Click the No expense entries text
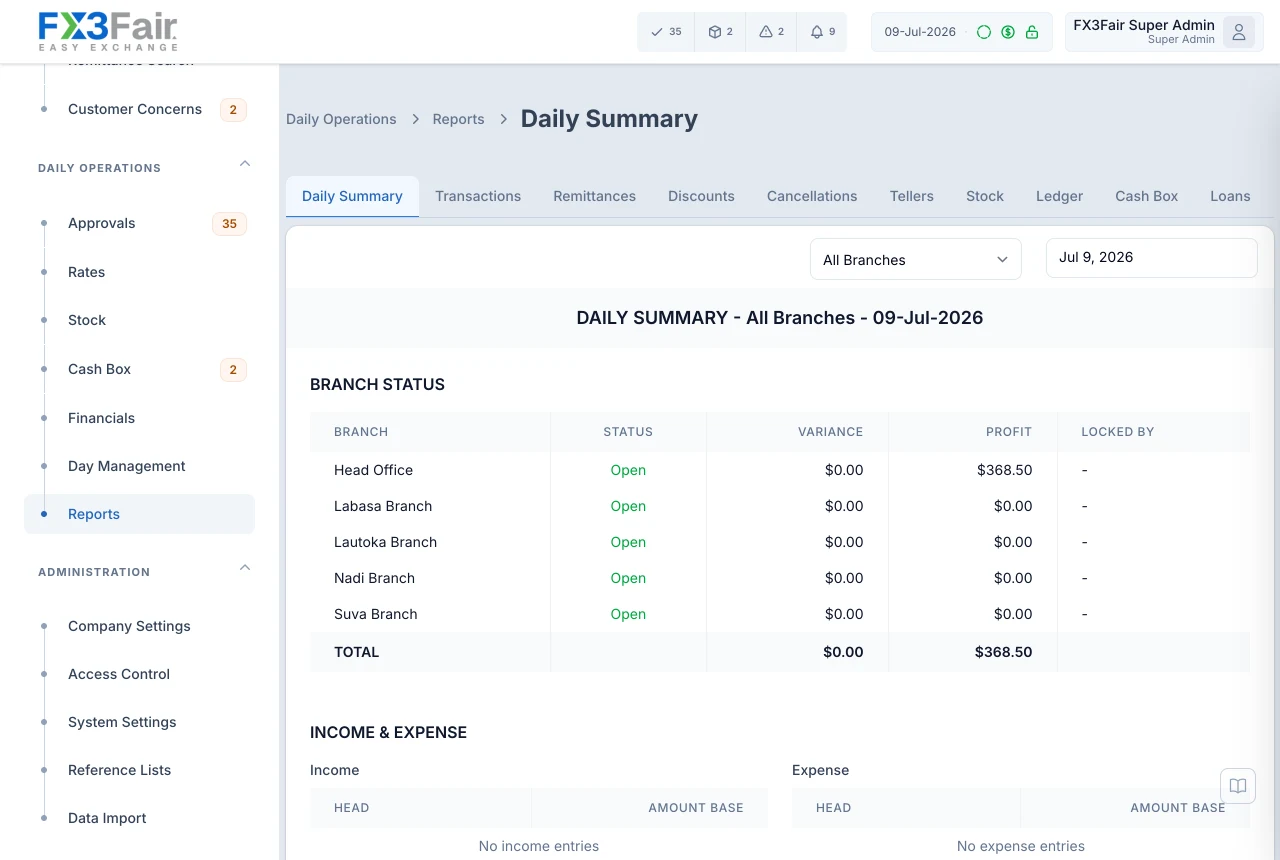The width and height of the screenshot is (1280, 860). coord(1021,846)
